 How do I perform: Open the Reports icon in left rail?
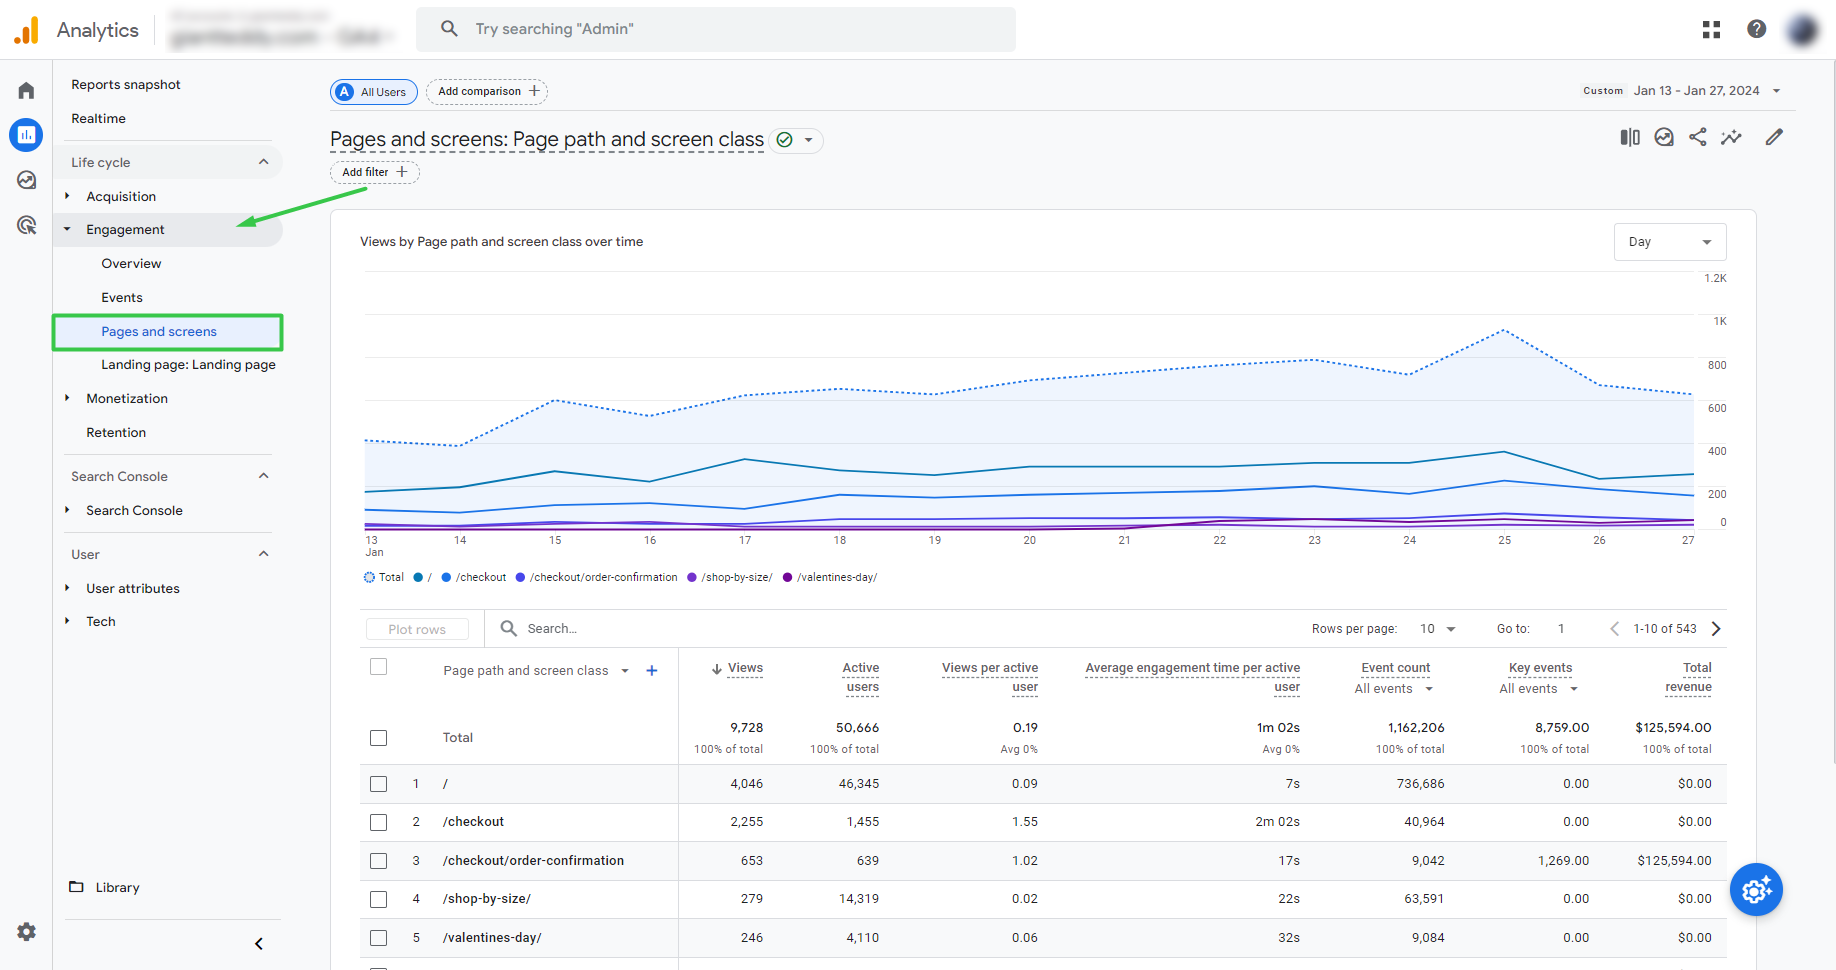click(26, 135)
